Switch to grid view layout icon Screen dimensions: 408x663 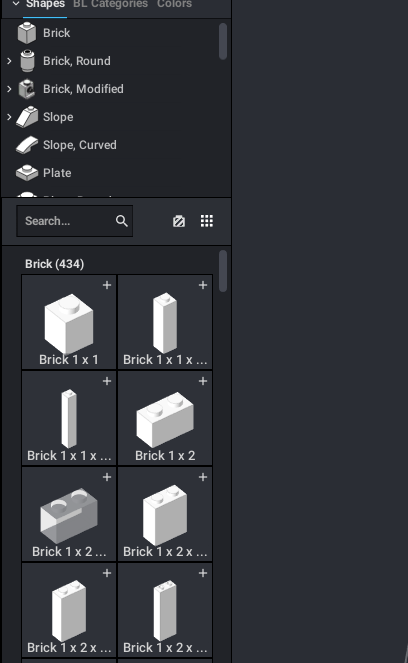(x=207, y=221)
